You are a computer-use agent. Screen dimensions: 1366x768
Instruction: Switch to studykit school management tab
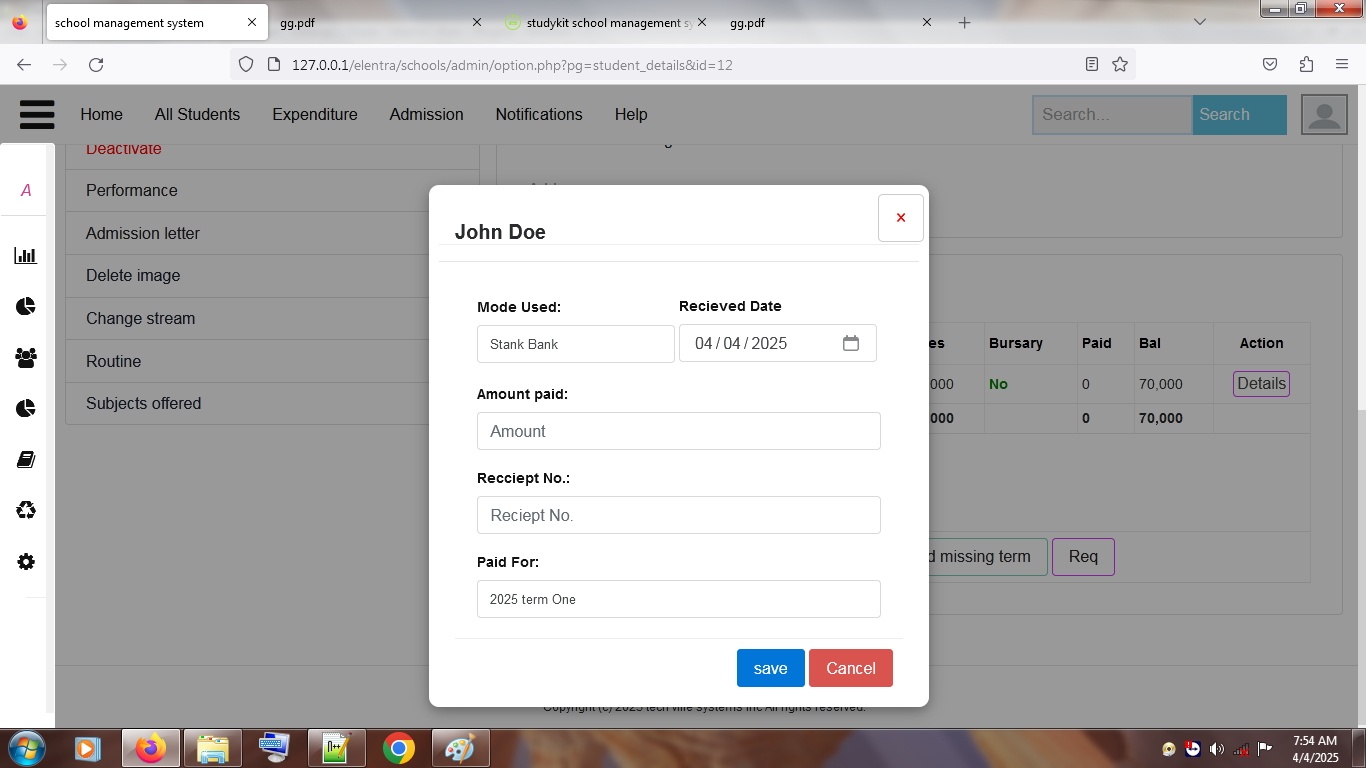tap(600, 22)
